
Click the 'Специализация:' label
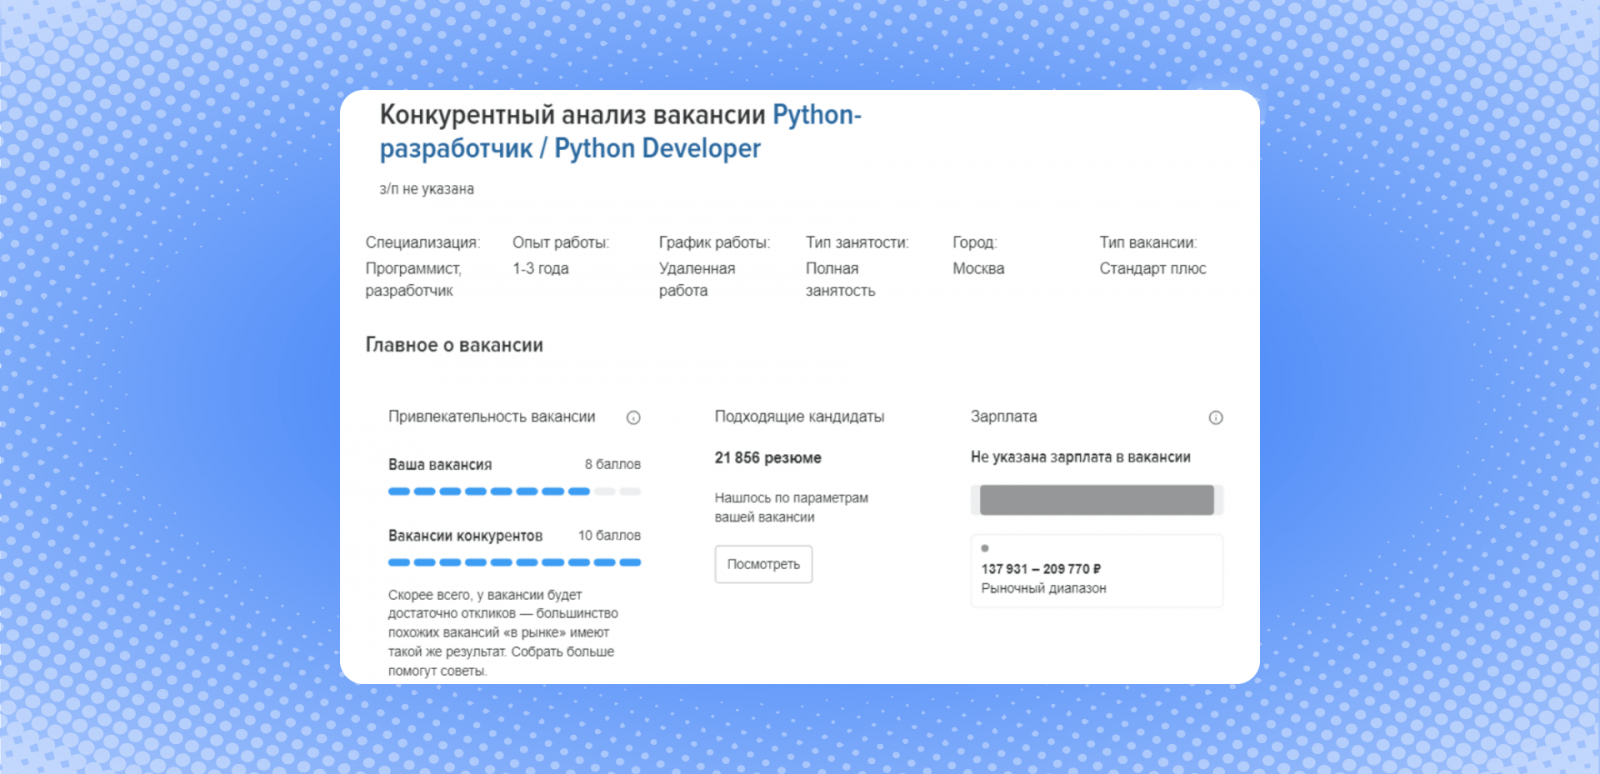423,242
